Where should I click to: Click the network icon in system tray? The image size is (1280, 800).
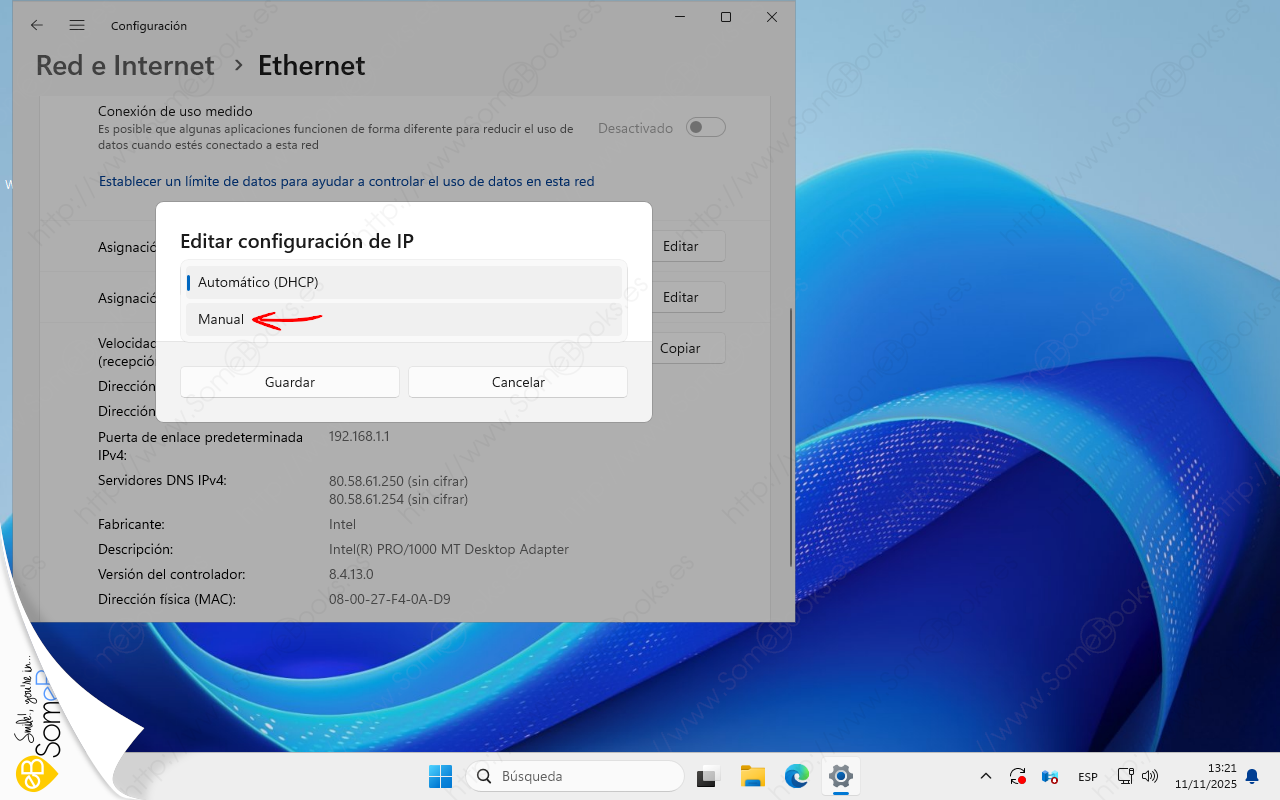(x=1125, y=776)
